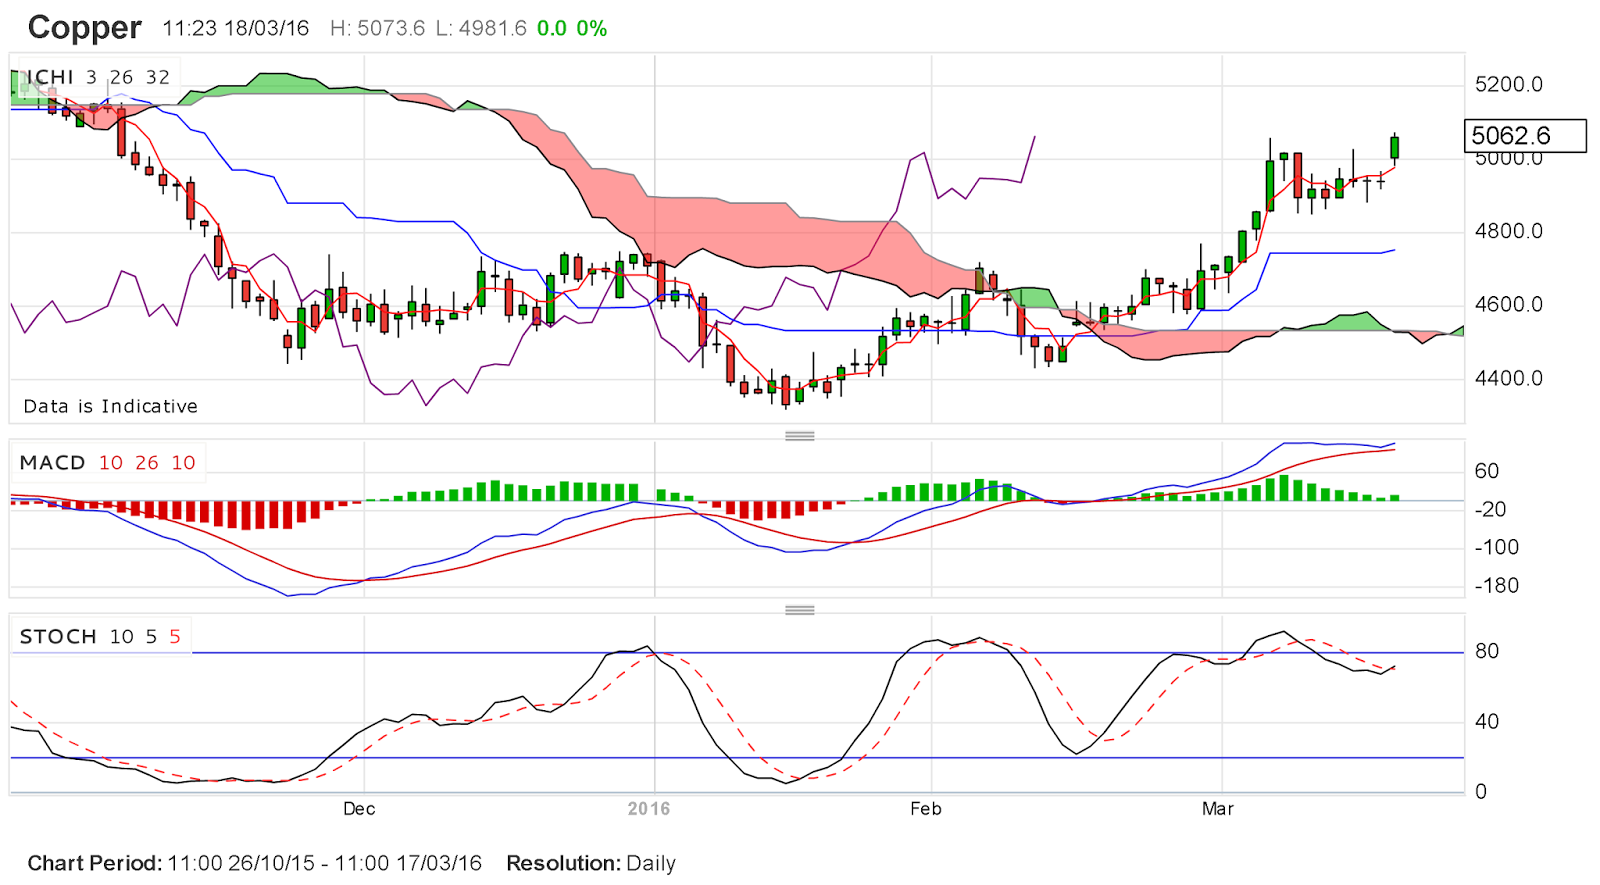
Task: Click the MACD axis value -20
Action: 1491,510
